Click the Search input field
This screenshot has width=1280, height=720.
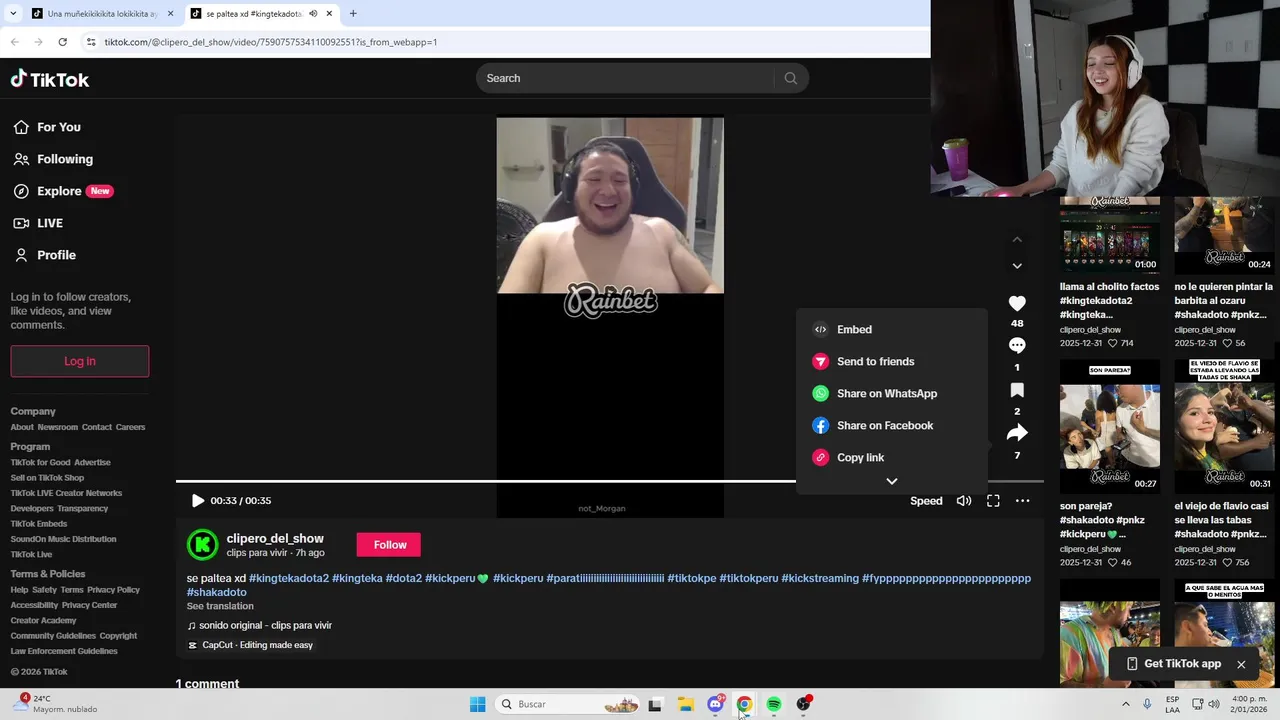624,78
